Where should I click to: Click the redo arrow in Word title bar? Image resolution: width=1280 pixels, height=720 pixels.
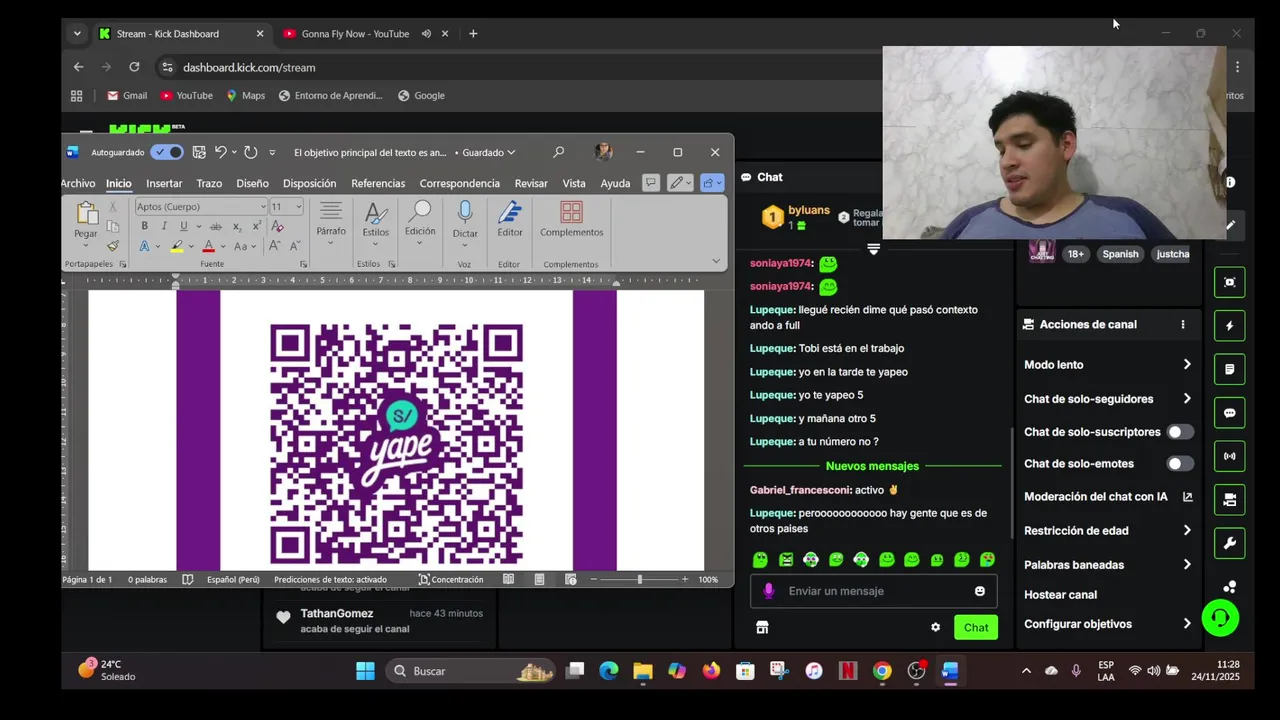[250, 152]
